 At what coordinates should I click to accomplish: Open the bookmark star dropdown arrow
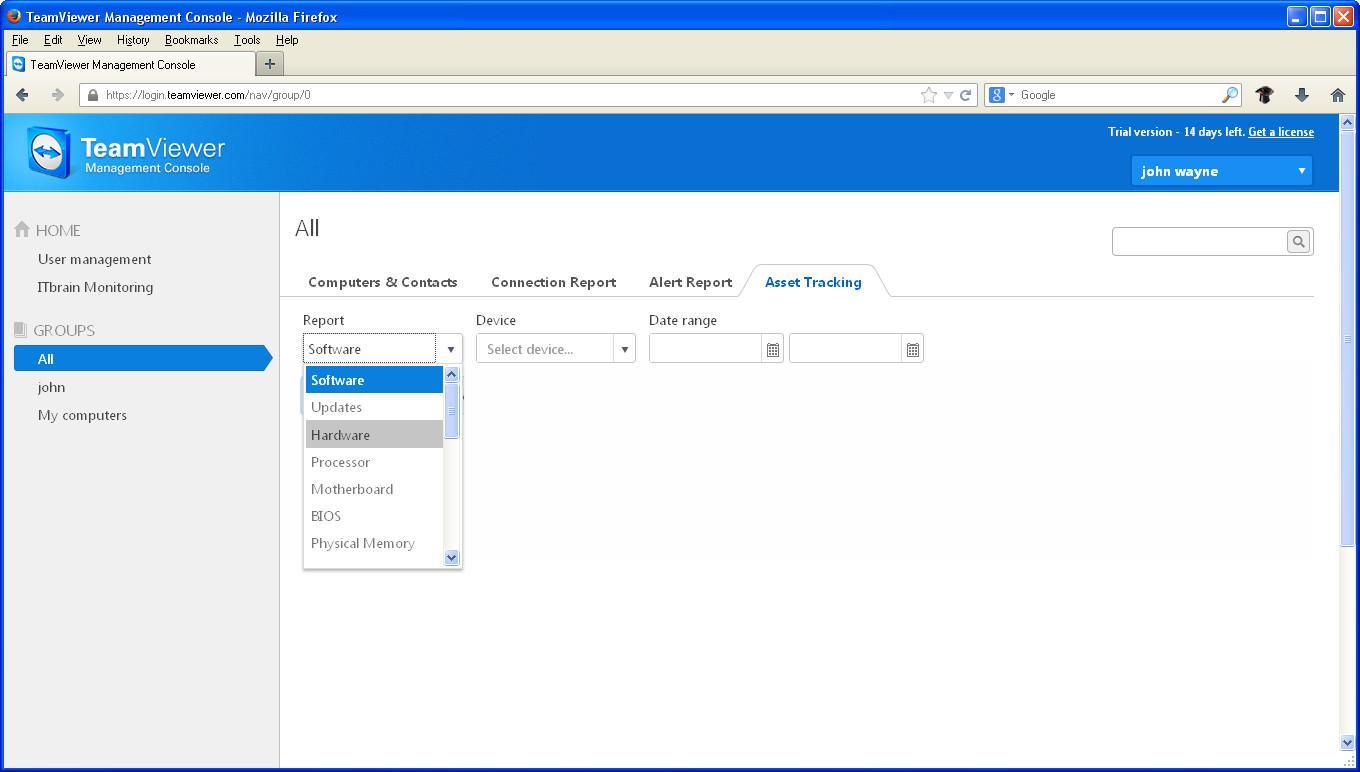pyautogui.click(x=948, y=95)
